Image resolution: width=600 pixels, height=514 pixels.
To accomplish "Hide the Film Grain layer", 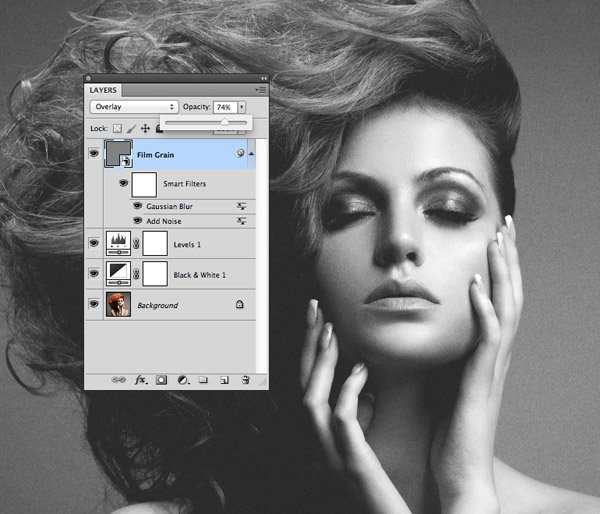I will tap(95, 154).
